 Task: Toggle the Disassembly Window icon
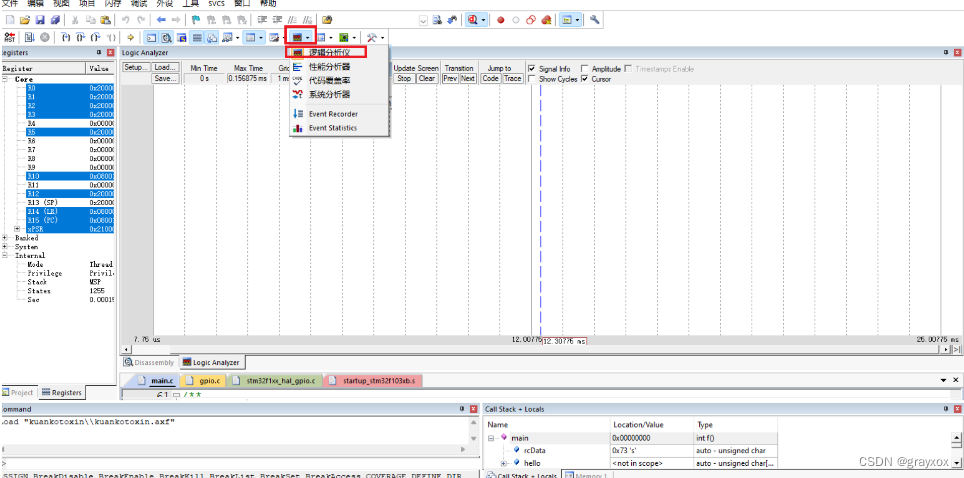(x=167, y=38)
